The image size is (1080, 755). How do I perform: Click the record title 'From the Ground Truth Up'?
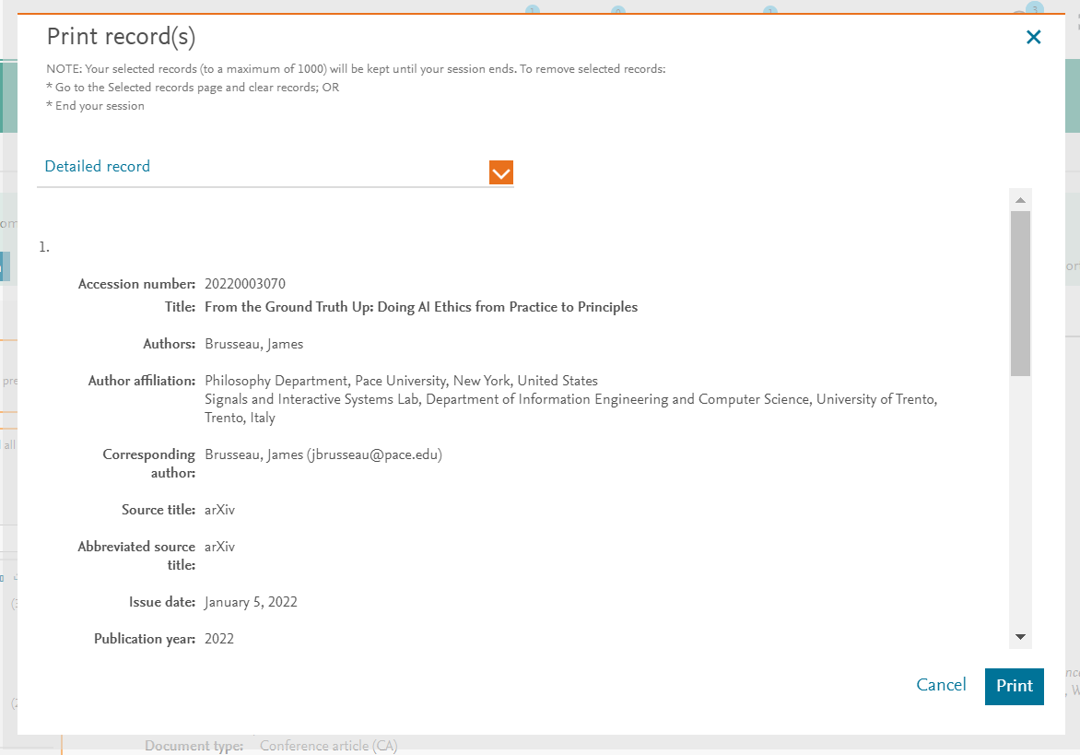click(x=420, y=307)
